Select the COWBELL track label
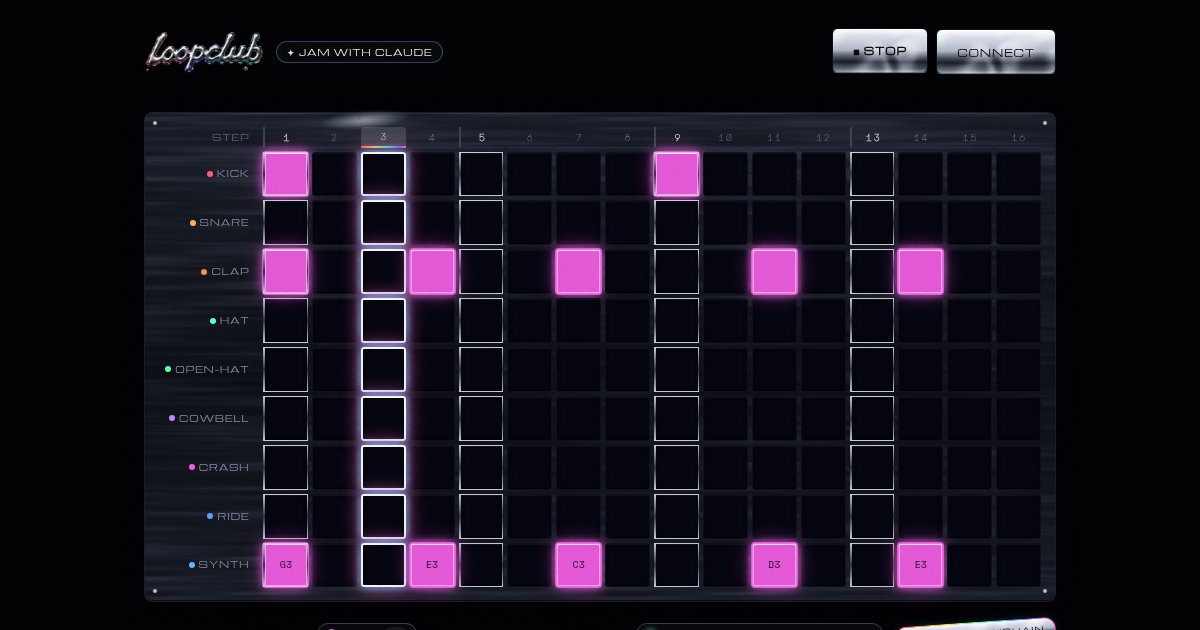 (214, 419)
